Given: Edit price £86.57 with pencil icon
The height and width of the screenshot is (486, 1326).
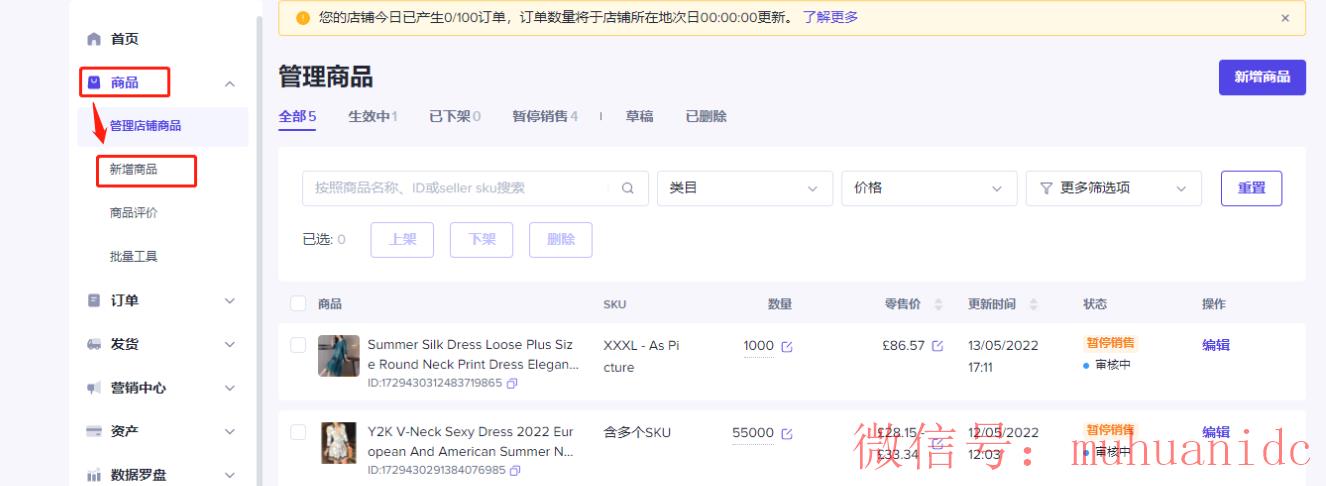Looking at the screenshot, I should tap(937, 346).
